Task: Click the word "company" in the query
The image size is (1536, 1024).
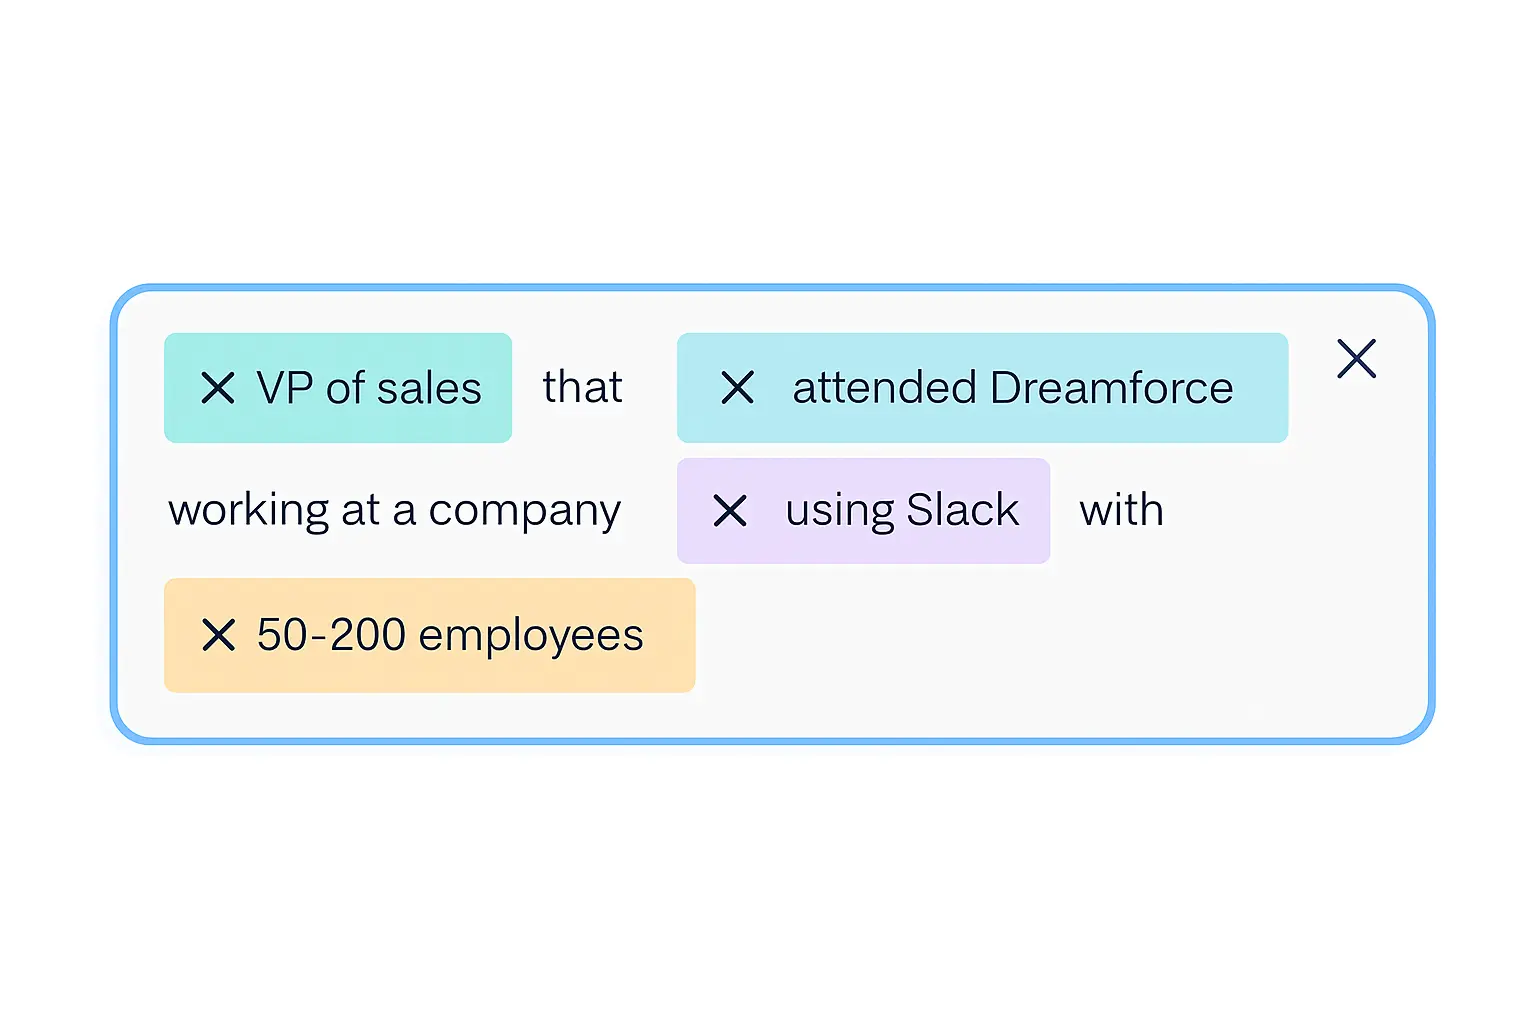Action: point(524,511)
